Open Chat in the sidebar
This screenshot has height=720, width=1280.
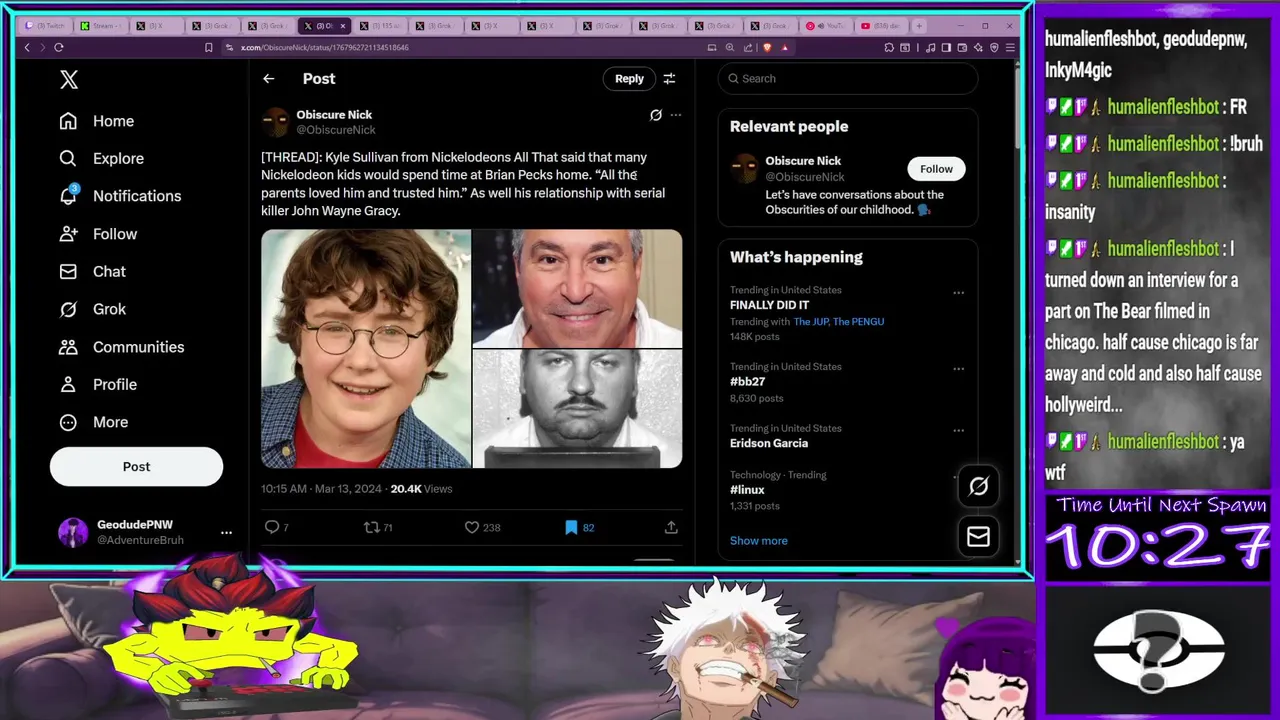[93, 271]
